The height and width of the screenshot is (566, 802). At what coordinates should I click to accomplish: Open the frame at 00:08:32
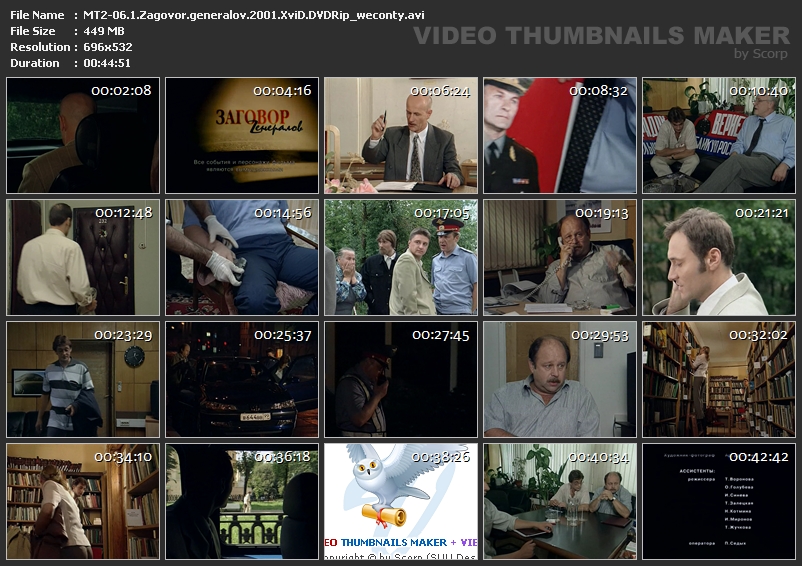[560, 135]
